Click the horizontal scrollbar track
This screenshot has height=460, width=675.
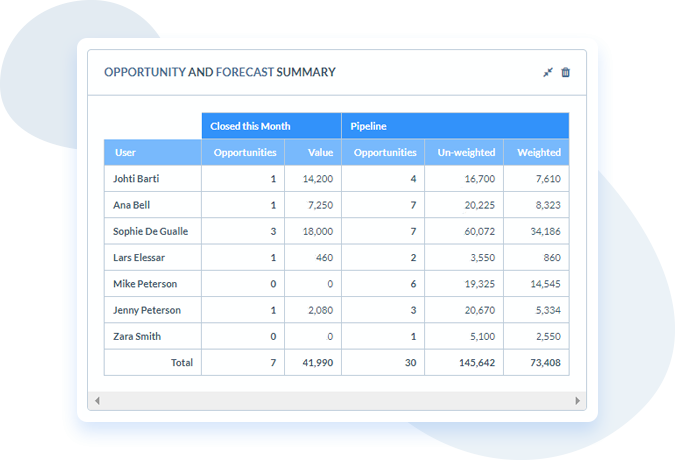(x=337, y=401)
